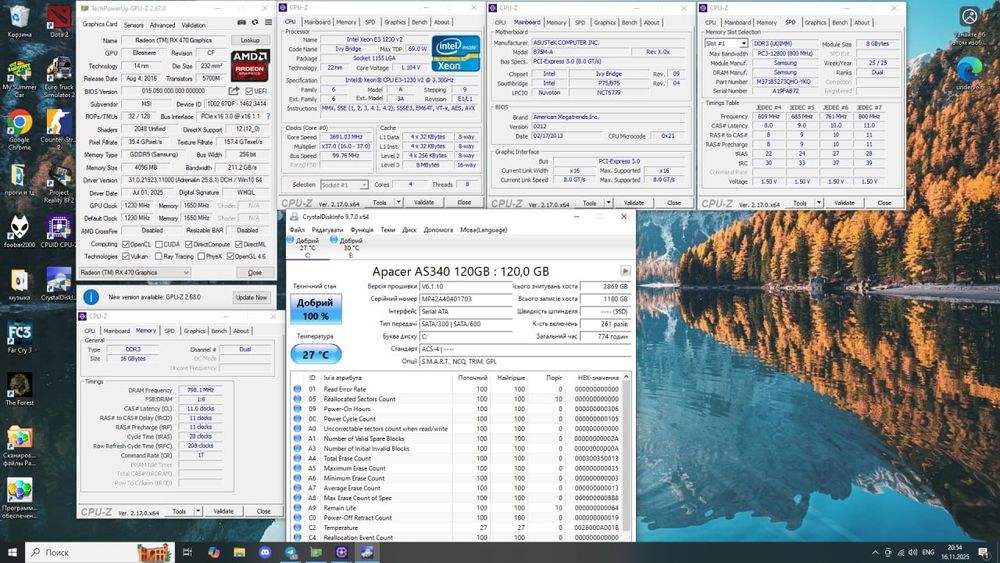Viewport: 1000px width, 563px height.
Task: Switch to the Advanced tab in GPU-Z
Action: click(163, 25)
